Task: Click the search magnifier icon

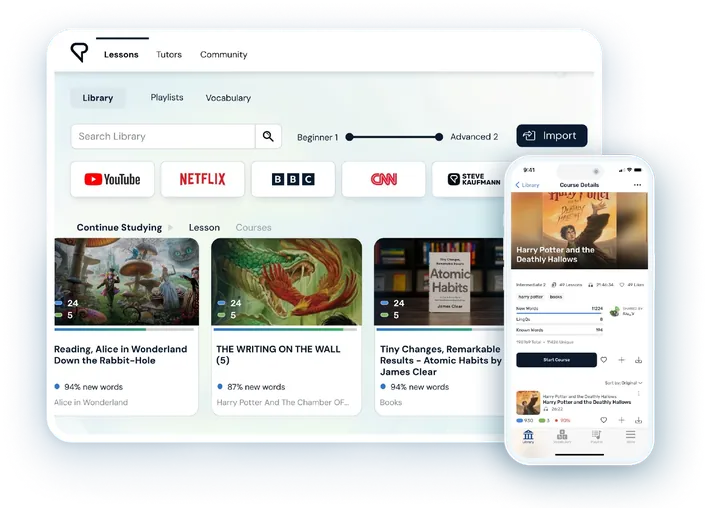Action: click(268, 136)
